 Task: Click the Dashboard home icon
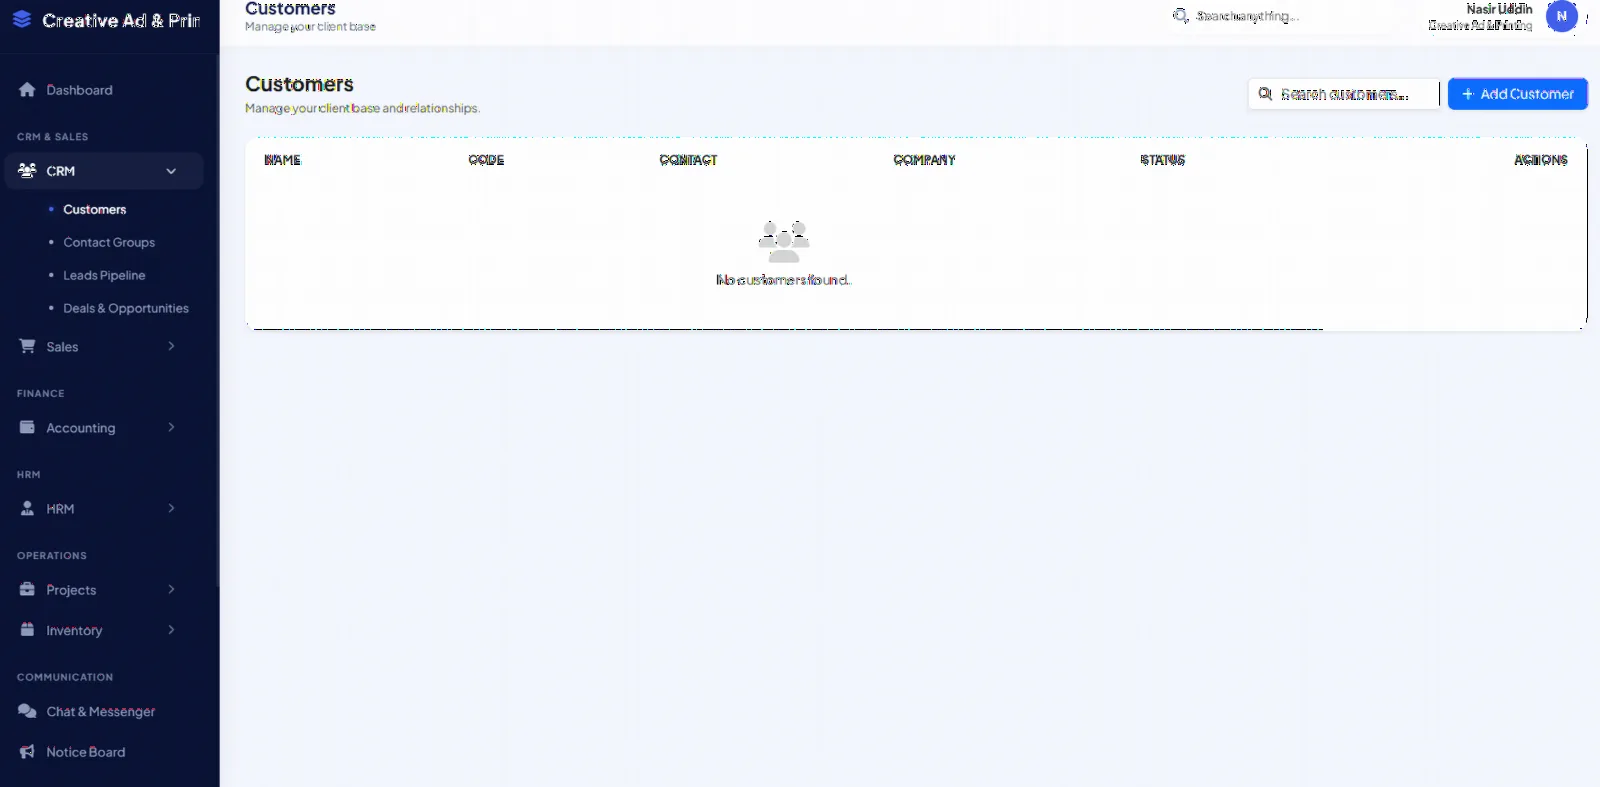point(27,90)
